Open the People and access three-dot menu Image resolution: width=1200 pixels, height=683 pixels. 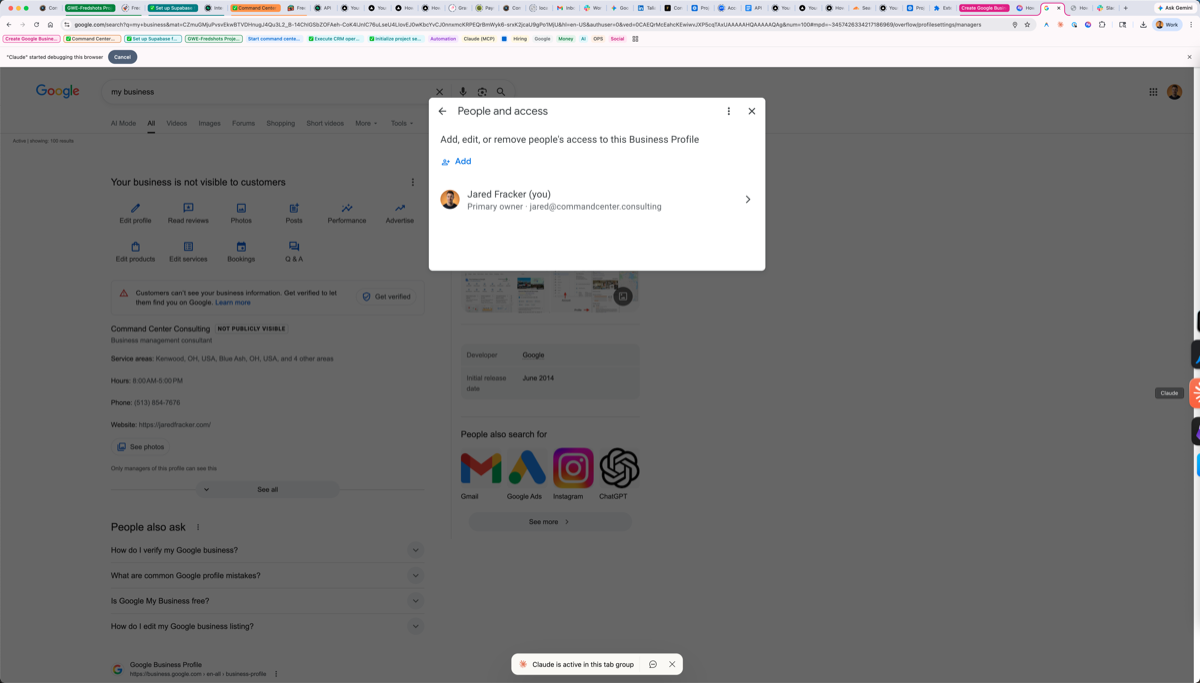(x=728, y=111)
